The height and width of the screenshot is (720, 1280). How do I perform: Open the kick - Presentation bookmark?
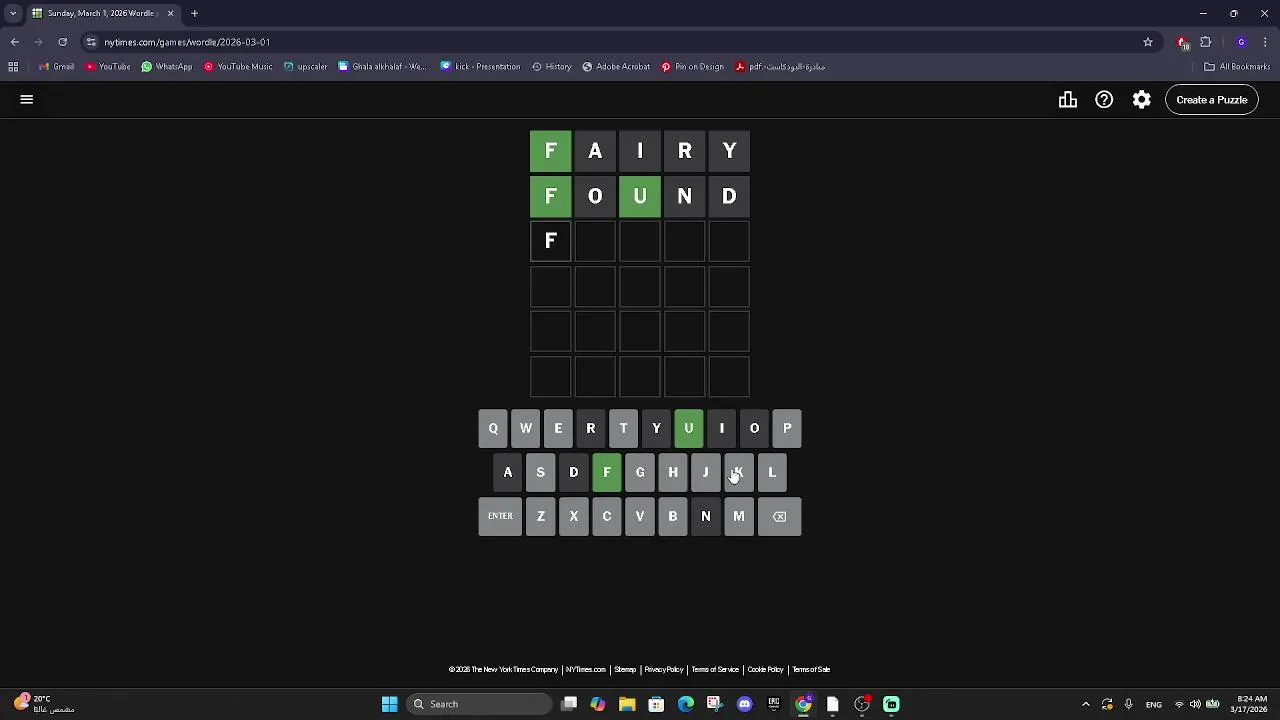click(480, 67)
